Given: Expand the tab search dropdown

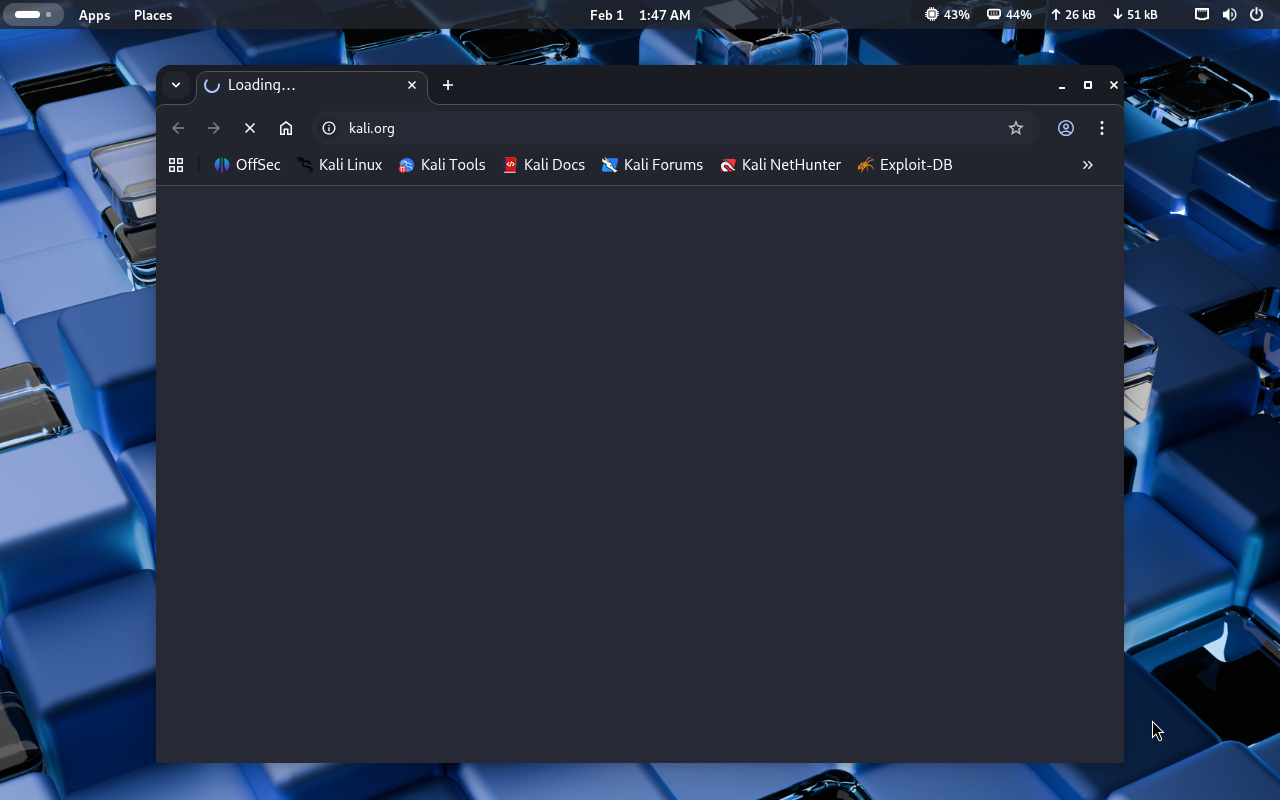Looking at the screenshot, I should click(176, 85).
